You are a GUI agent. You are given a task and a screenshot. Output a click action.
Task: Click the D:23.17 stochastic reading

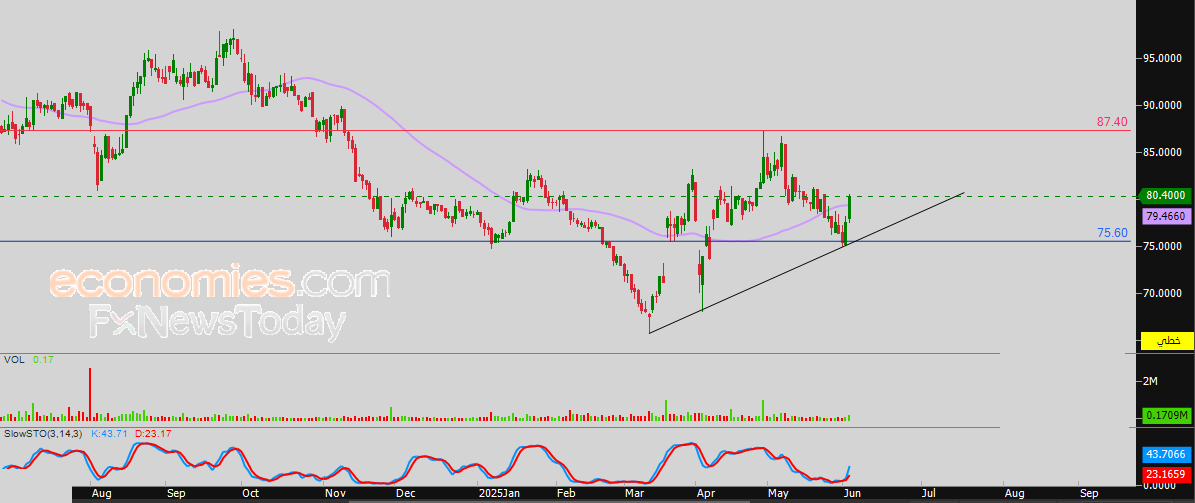point(153,434)
